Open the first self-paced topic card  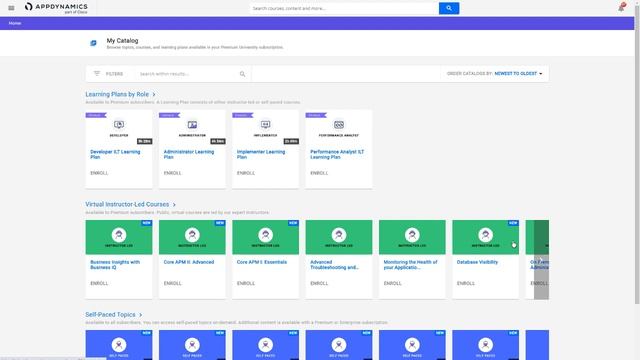coord(119,345)
